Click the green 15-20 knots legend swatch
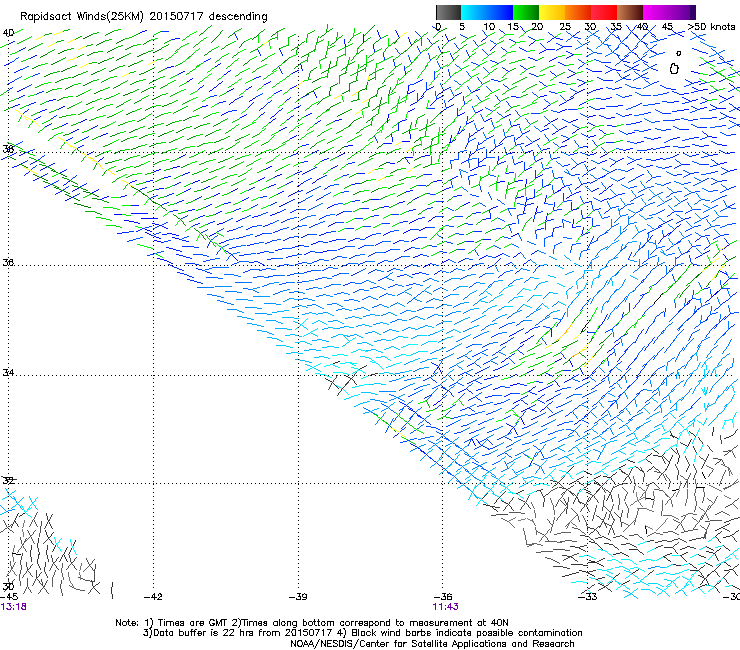The height and width of the screenshot is (650, 740). 526,12
